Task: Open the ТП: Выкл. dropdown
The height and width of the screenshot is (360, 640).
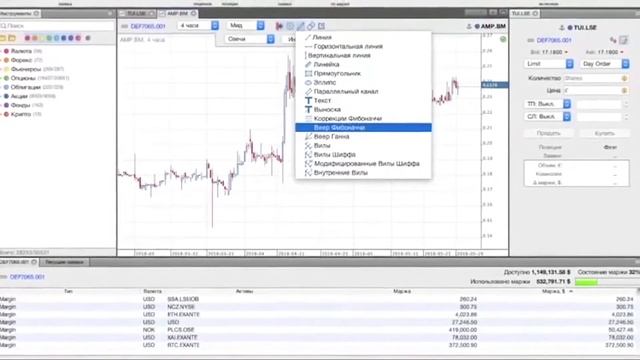Action: [x=547, y=104]
